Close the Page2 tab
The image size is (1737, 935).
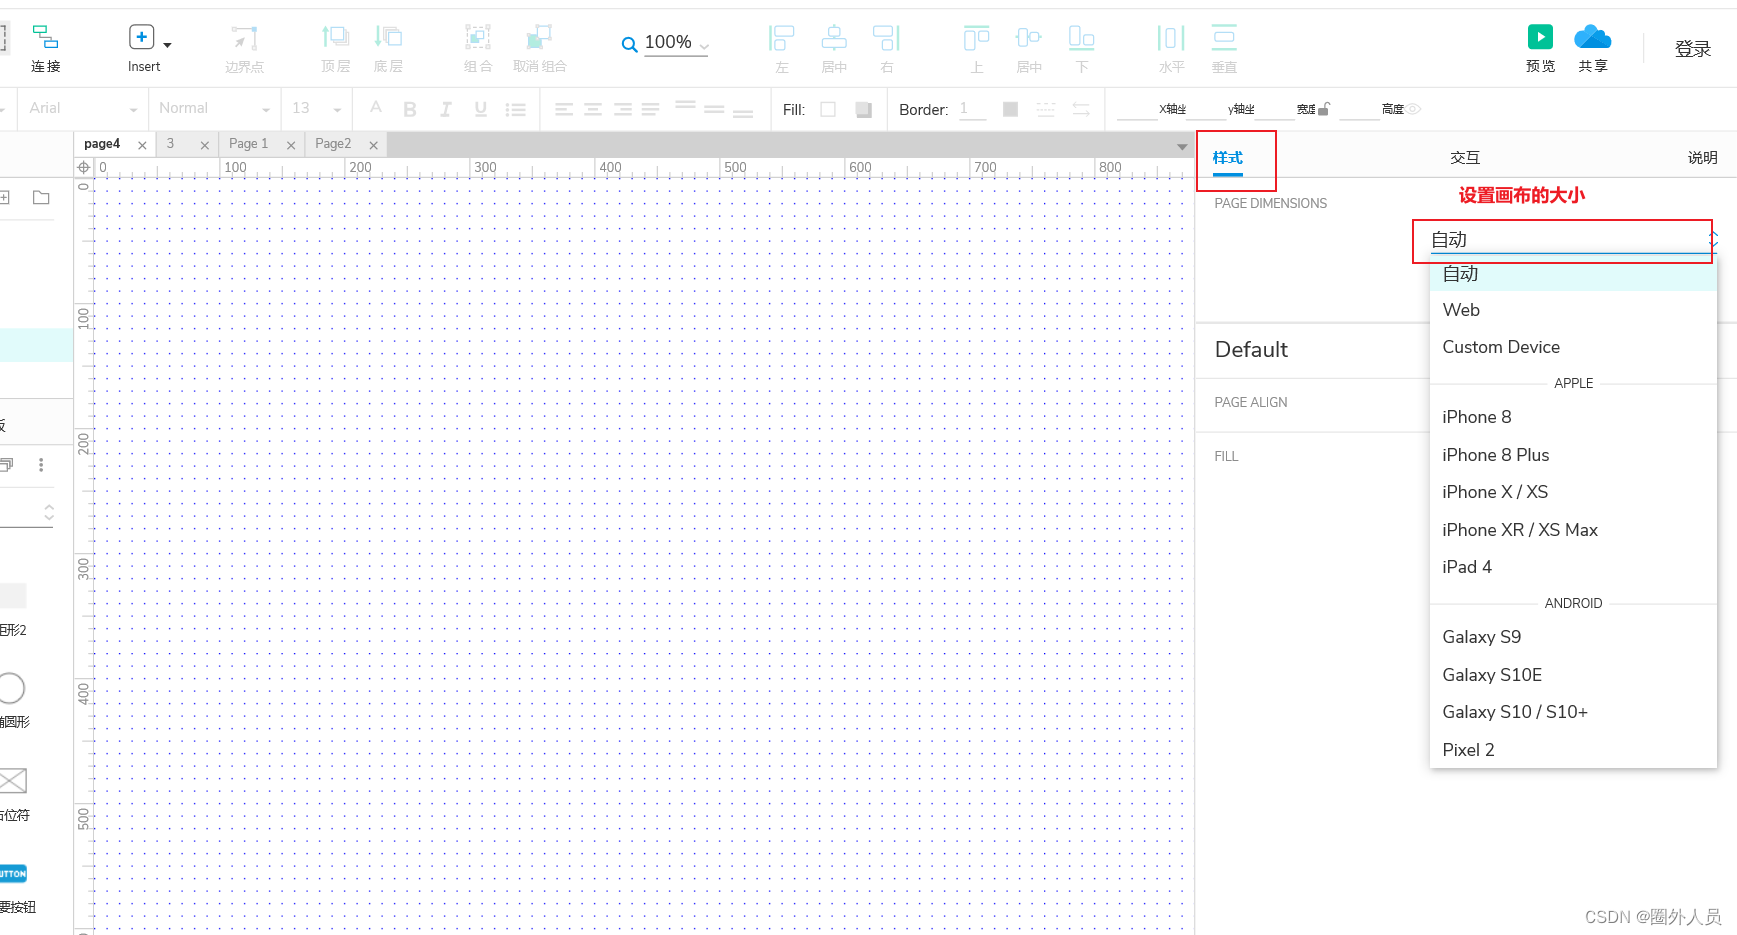point(373,145)
